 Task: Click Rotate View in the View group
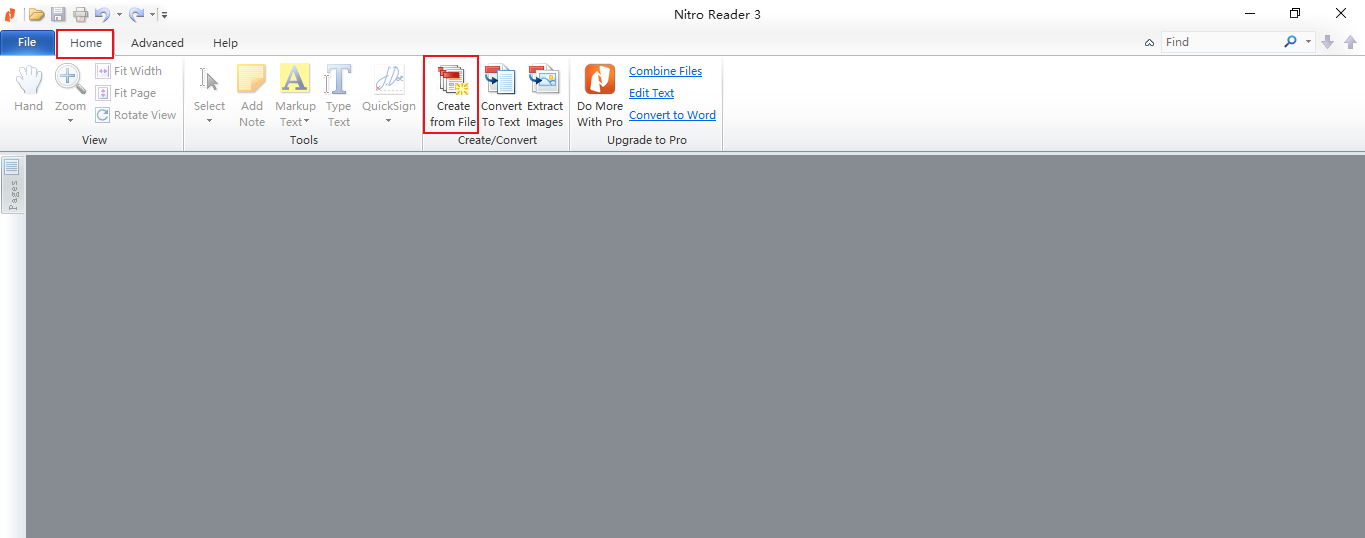pyautogui.click(x=136, y=115)
